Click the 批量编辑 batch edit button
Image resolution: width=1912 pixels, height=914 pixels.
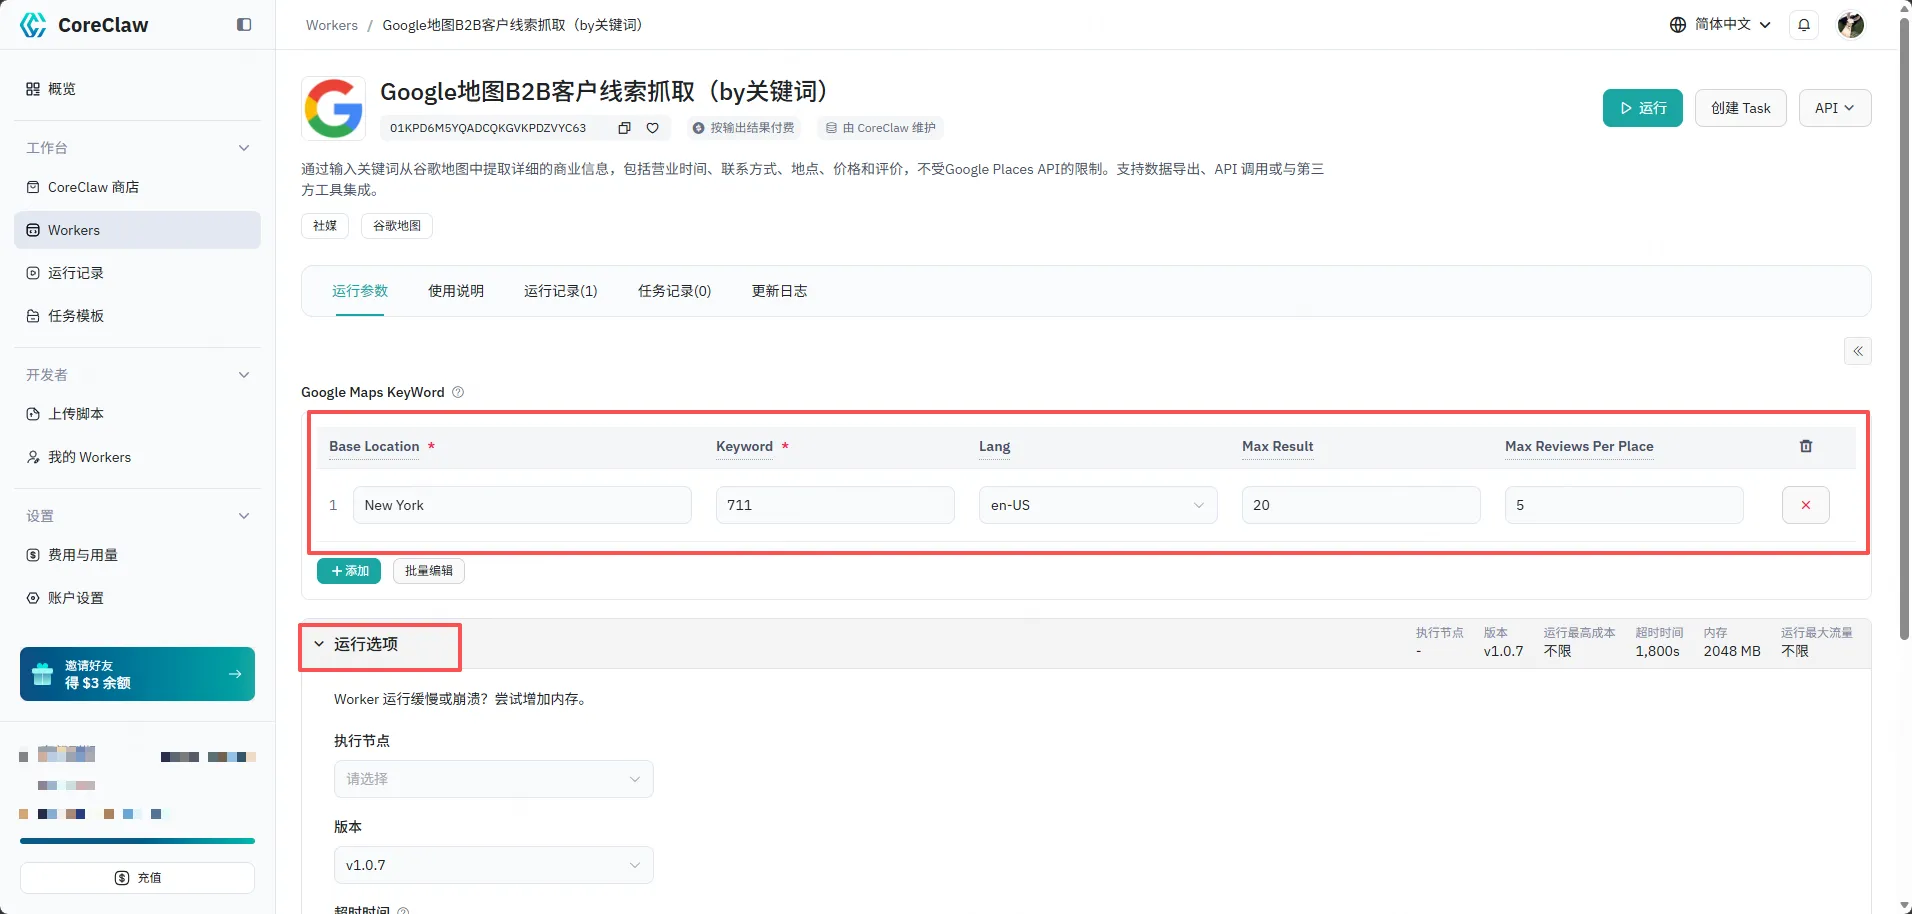point(429,571)
